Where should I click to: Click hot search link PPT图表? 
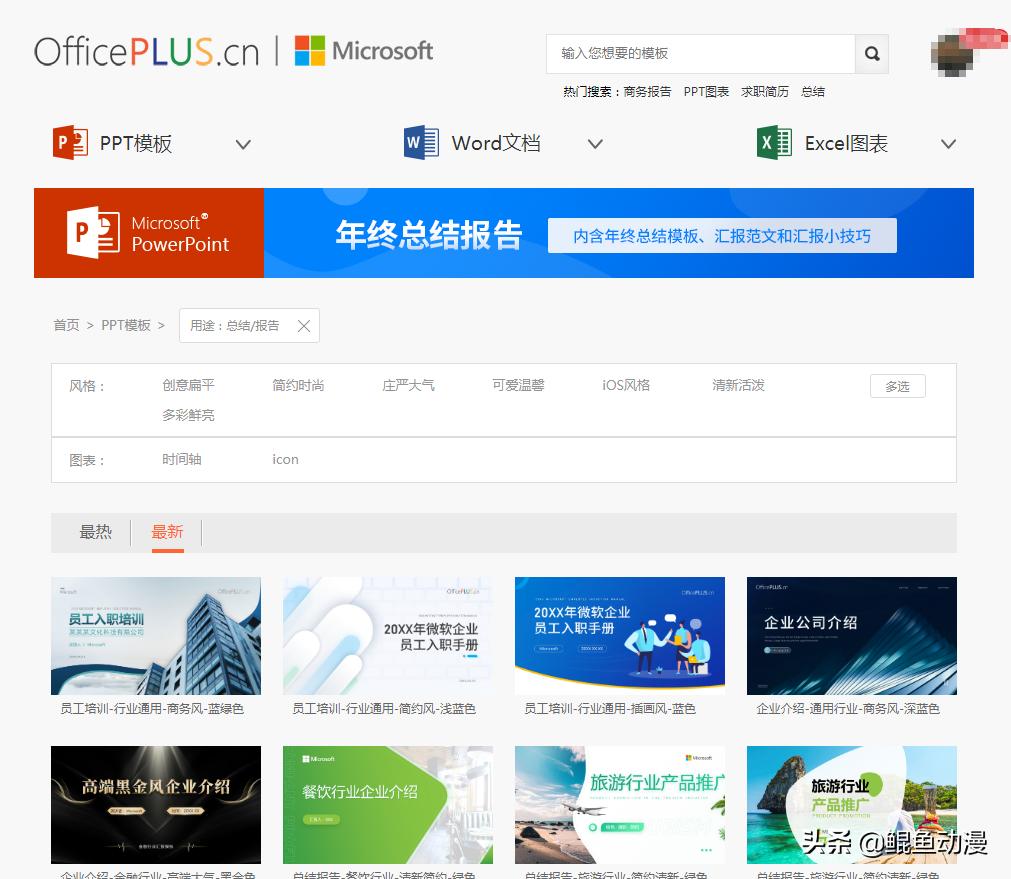[x=706, y=92]
